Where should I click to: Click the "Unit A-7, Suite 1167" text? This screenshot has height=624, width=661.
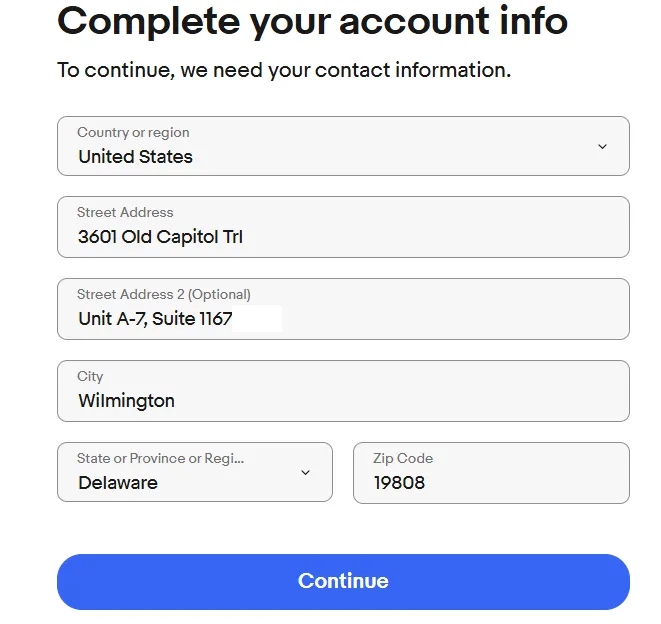[x=155, y=319]
